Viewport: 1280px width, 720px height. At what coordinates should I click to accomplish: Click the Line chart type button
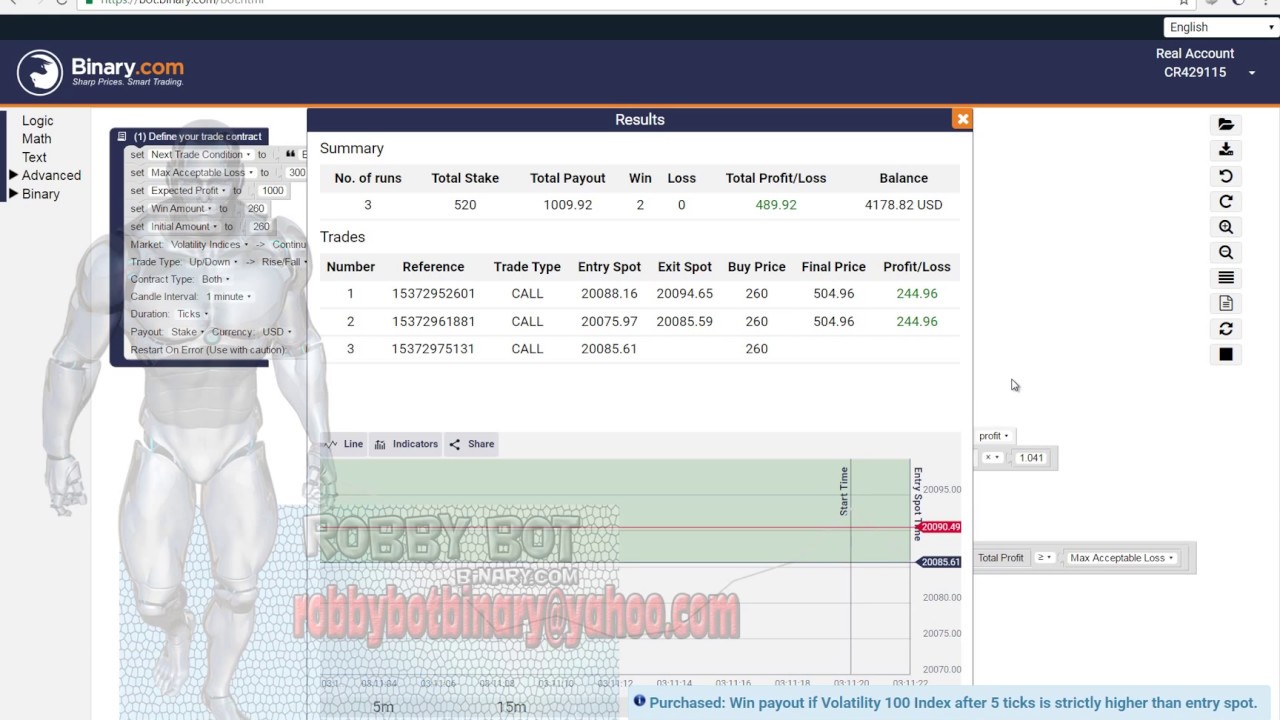coord(344,444)
